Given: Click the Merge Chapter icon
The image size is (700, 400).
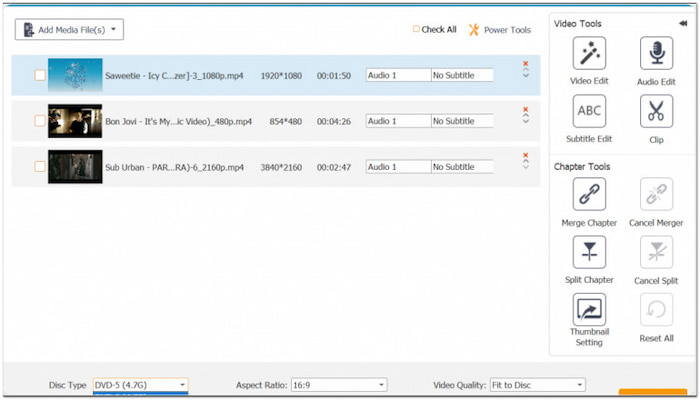Looking at the screenshot, I should coord(588,194).
